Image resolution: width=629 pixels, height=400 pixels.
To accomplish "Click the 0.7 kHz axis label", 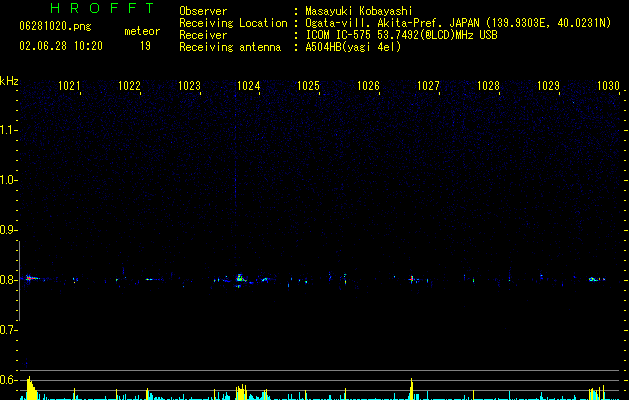I will click(7, 330).
